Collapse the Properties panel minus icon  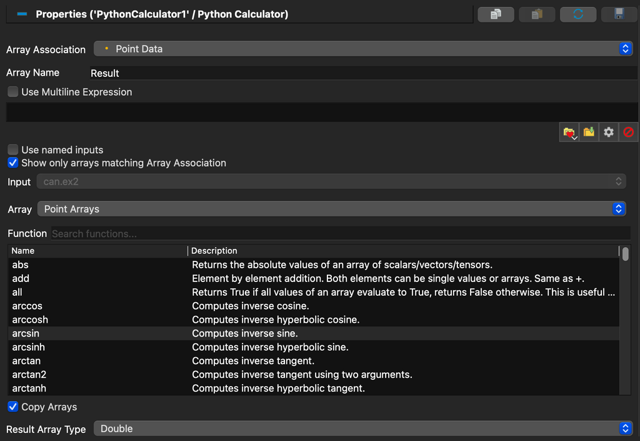pos(22,14)
